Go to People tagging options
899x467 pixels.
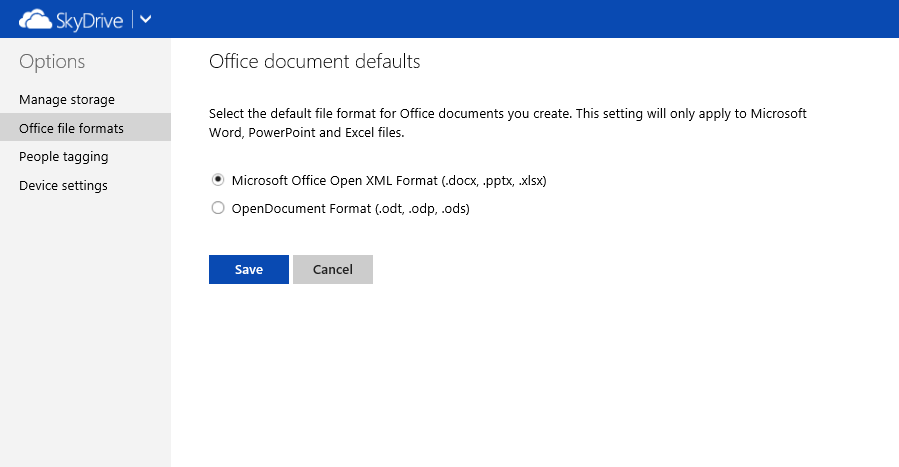63,157
